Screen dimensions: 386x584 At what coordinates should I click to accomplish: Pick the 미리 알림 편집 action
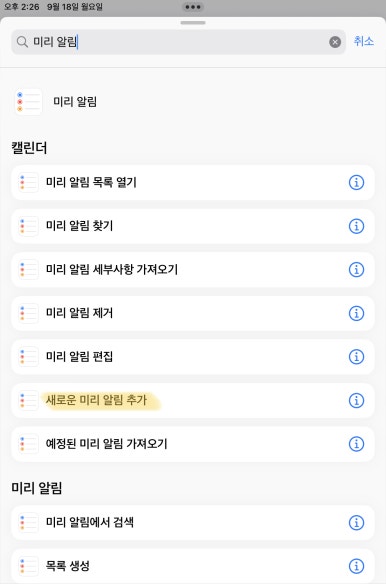tap(193, 357)
